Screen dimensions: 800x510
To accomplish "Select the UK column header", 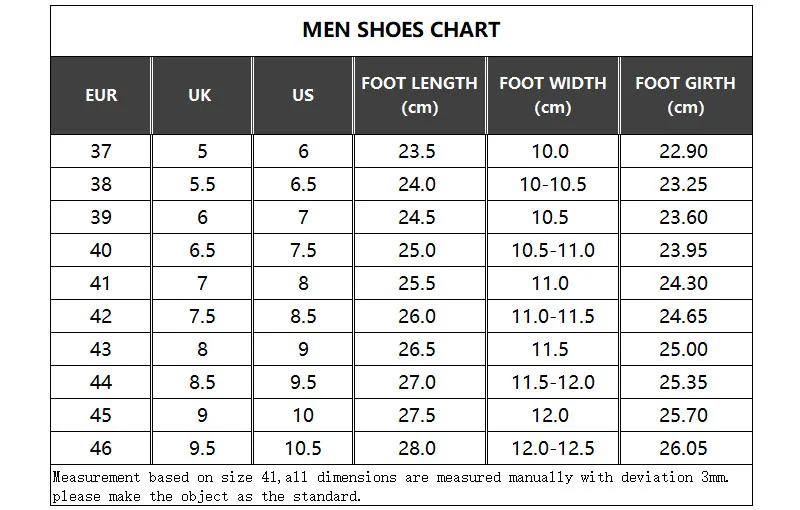I will coord(200,95).
